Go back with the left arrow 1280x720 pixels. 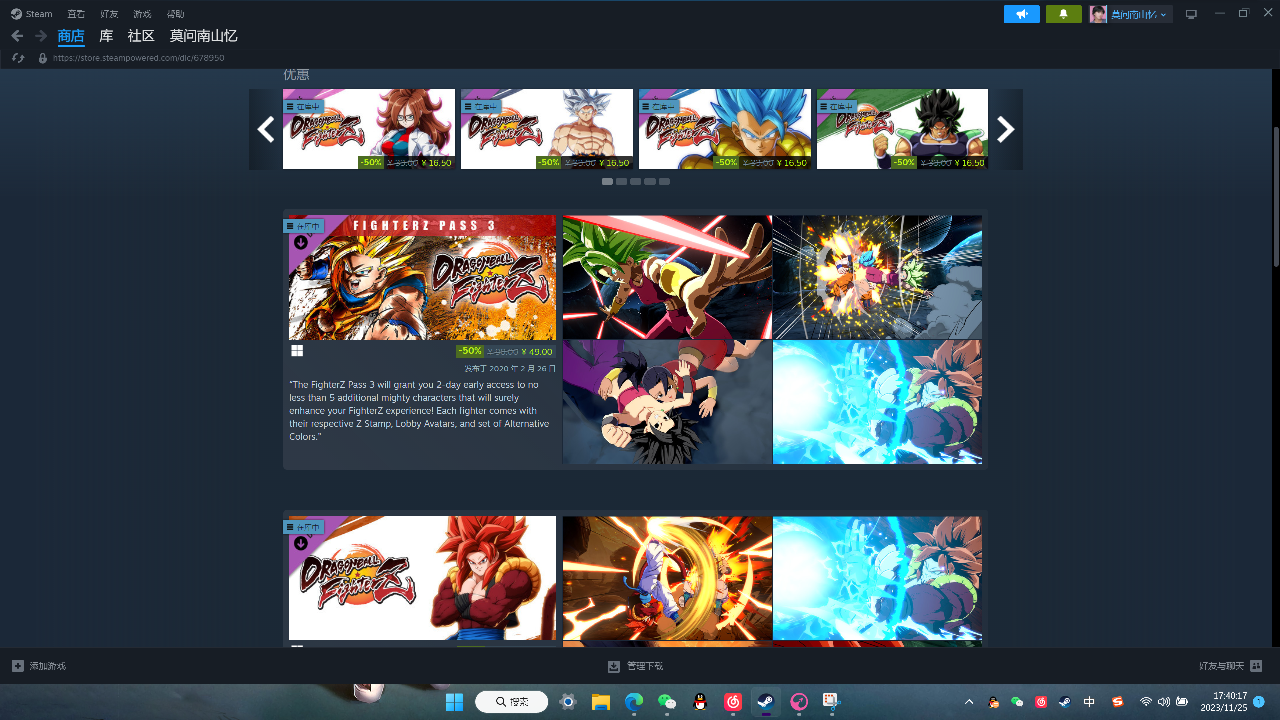click(x=17, y=36)
